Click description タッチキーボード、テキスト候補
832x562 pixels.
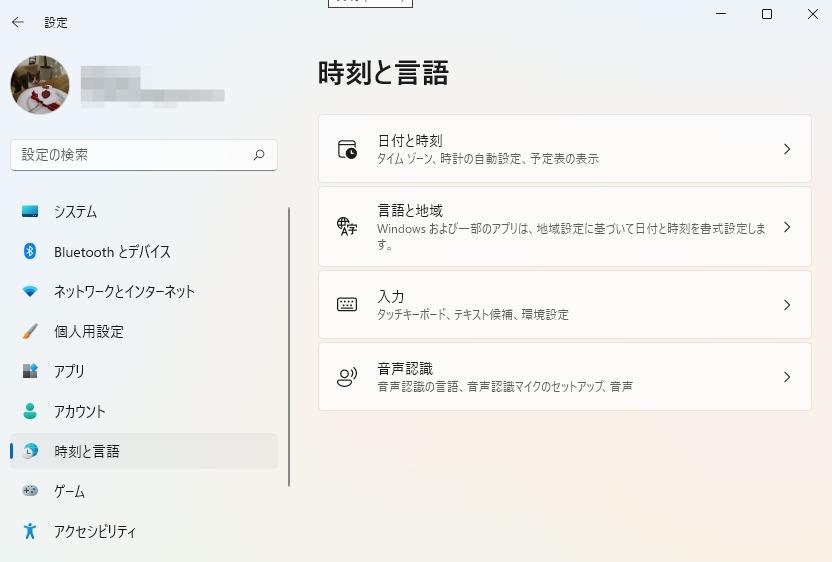[472, 315]
